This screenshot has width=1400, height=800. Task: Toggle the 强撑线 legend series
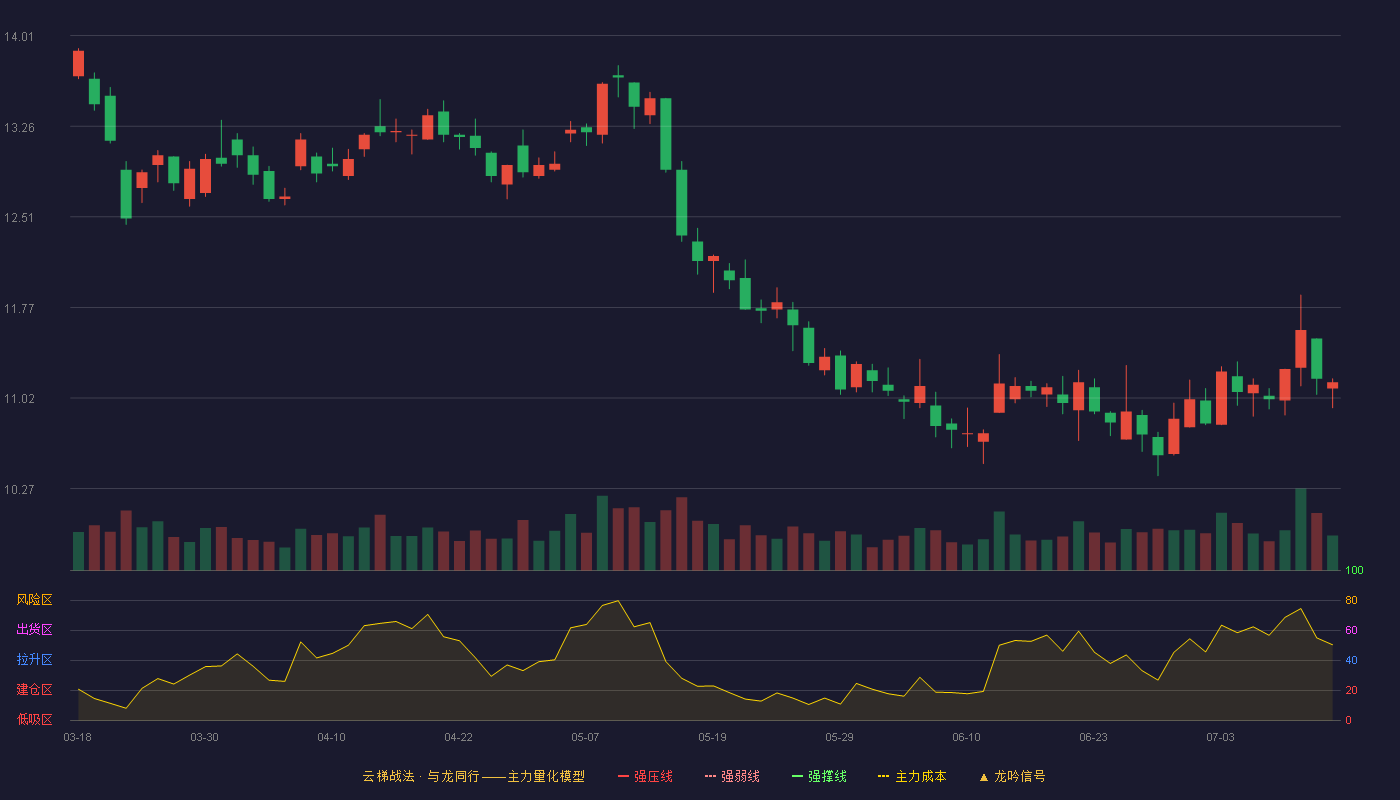[x=819, y=776]
